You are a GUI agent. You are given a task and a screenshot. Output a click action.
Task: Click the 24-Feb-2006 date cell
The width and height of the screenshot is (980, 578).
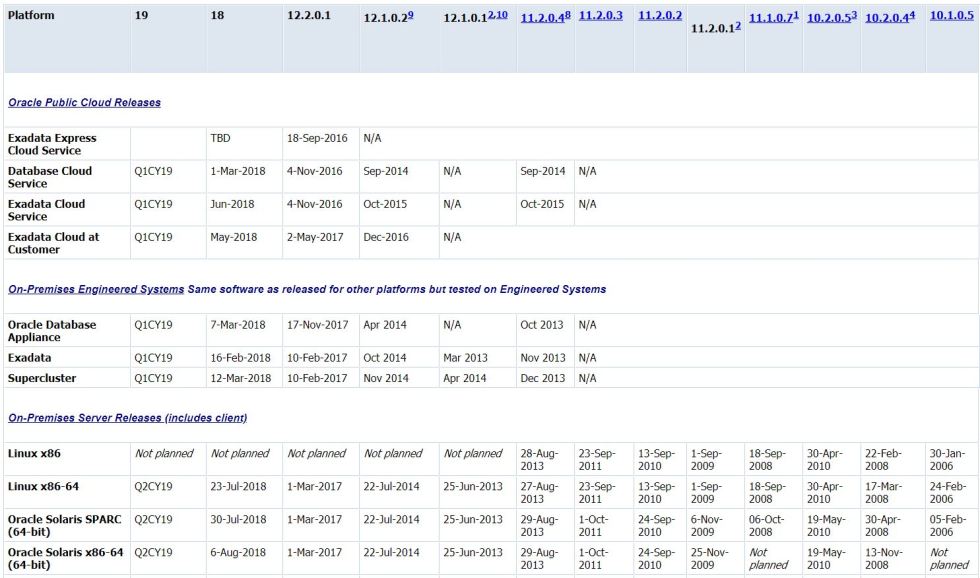pos(948,493)
